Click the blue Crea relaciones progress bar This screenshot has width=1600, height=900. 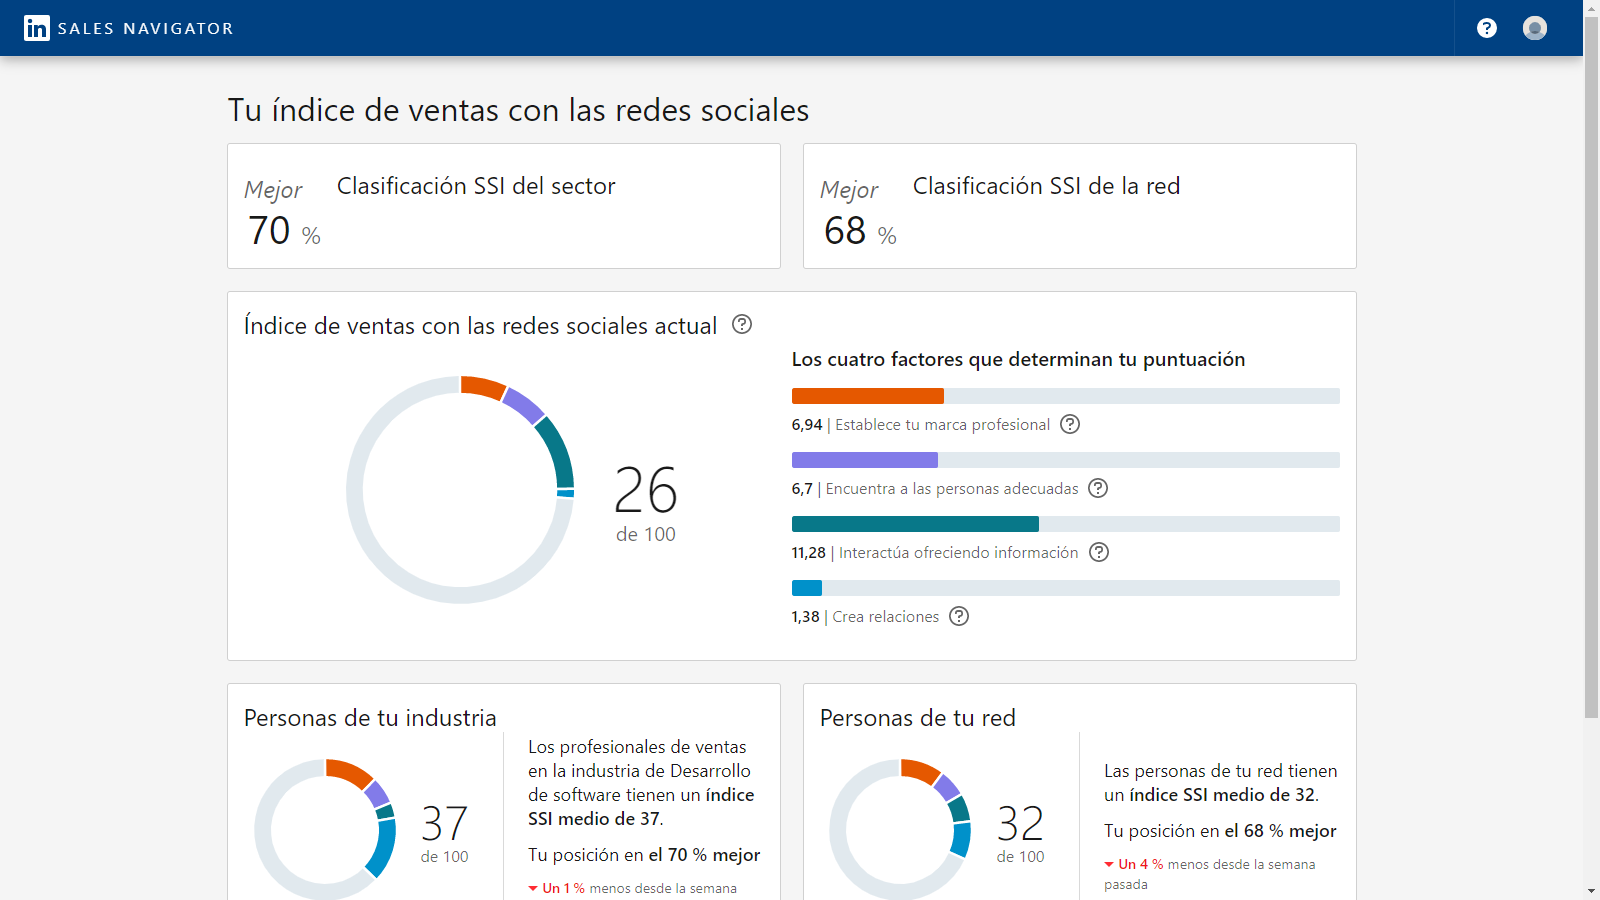click(1066, 588)
